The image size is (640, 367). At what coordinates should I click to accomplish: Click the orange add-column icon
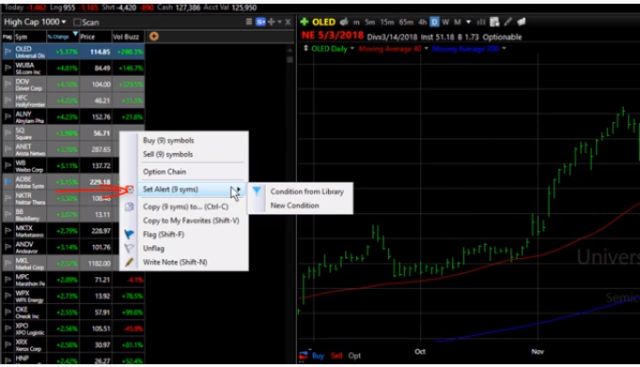click(154, 36)
